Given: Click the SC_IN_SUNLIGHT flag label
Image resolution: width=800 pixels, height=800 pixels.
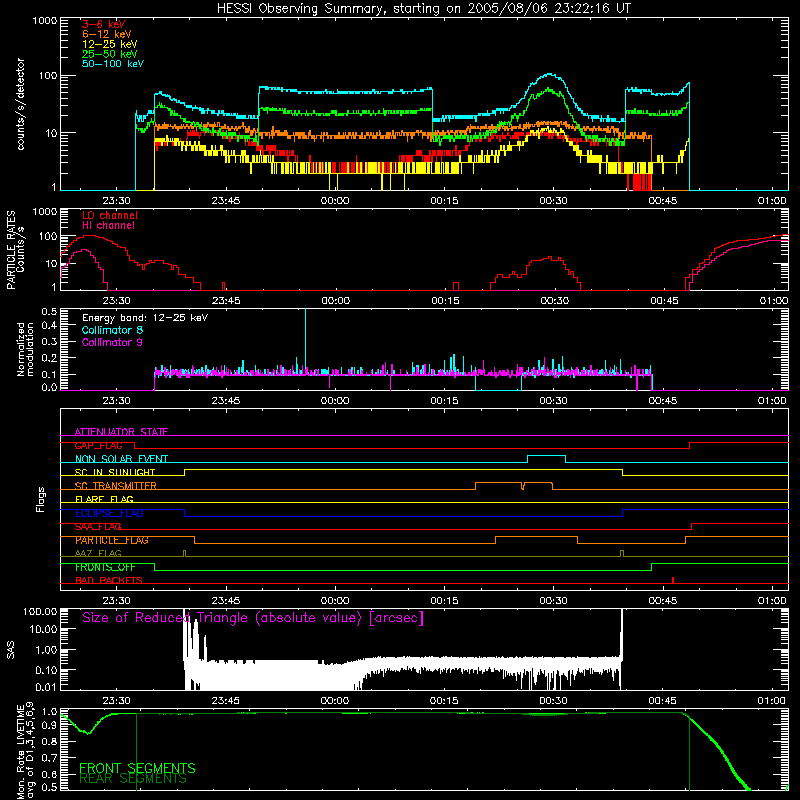Looking at the screenshot, I should [115, 472].
